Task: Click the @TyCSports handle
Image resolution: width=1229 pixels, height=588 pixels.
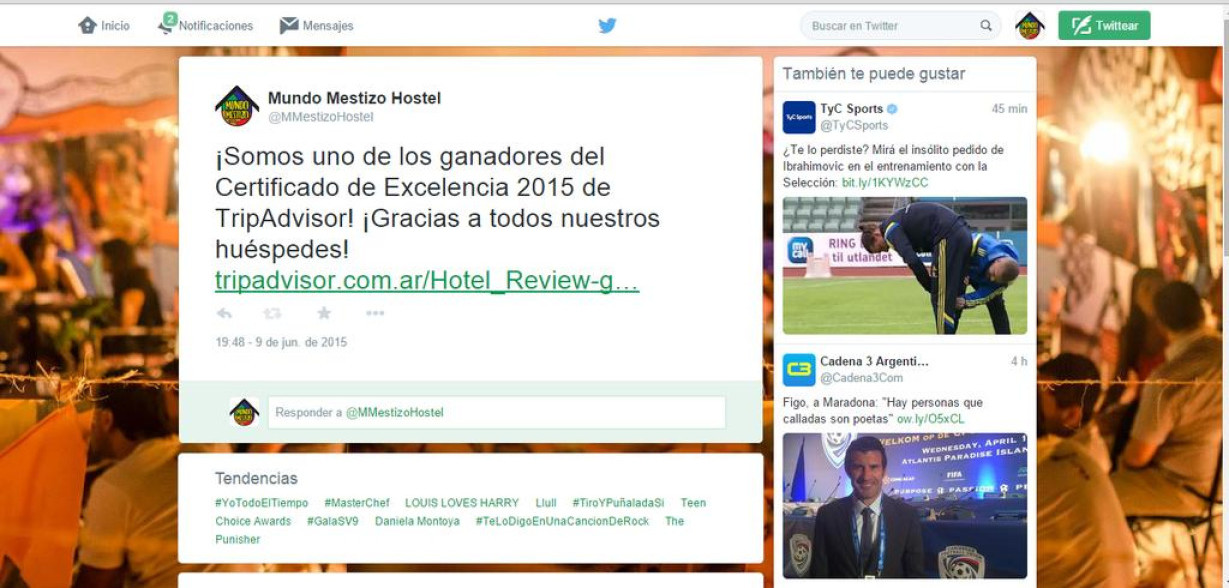Action: pyautogui.click(x=854, y=126)
